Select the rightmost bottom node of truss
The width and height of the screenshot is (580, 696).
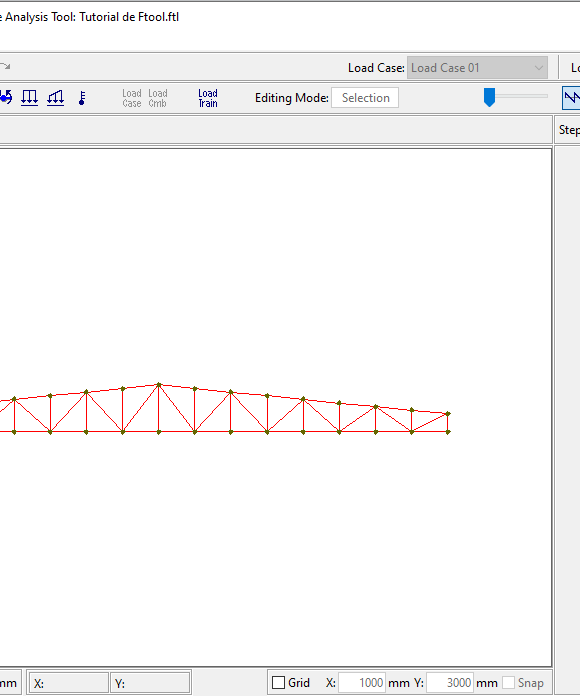tap(448, 432)
